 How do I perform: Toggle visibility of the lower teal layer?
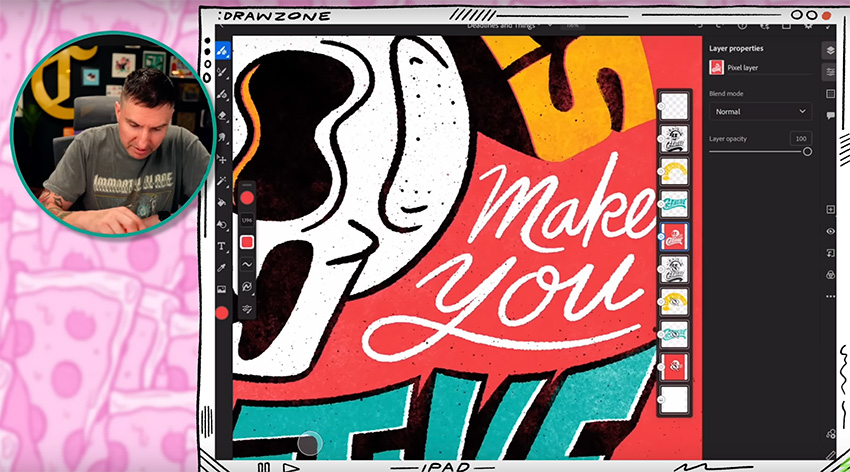661,335
